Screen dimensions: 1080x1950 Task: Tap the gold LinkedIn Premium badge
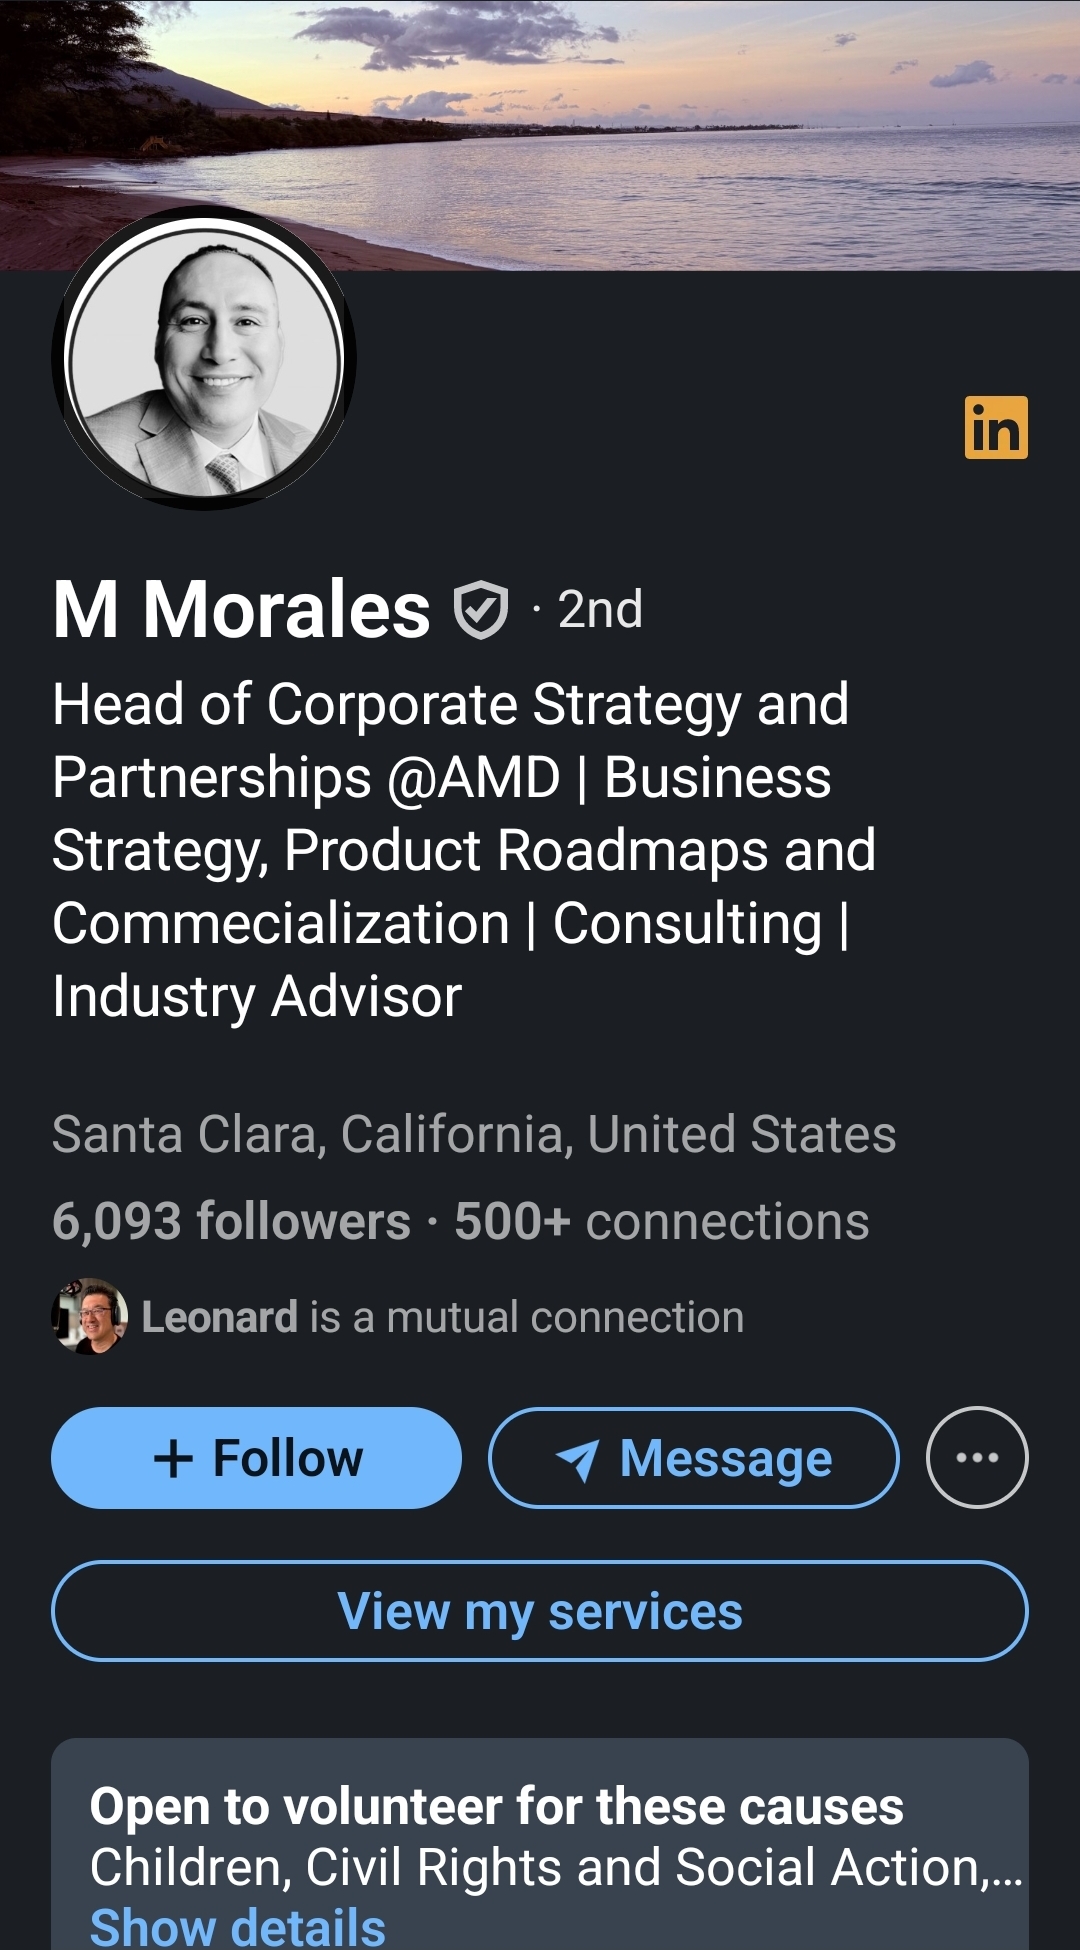click(996, 427)
